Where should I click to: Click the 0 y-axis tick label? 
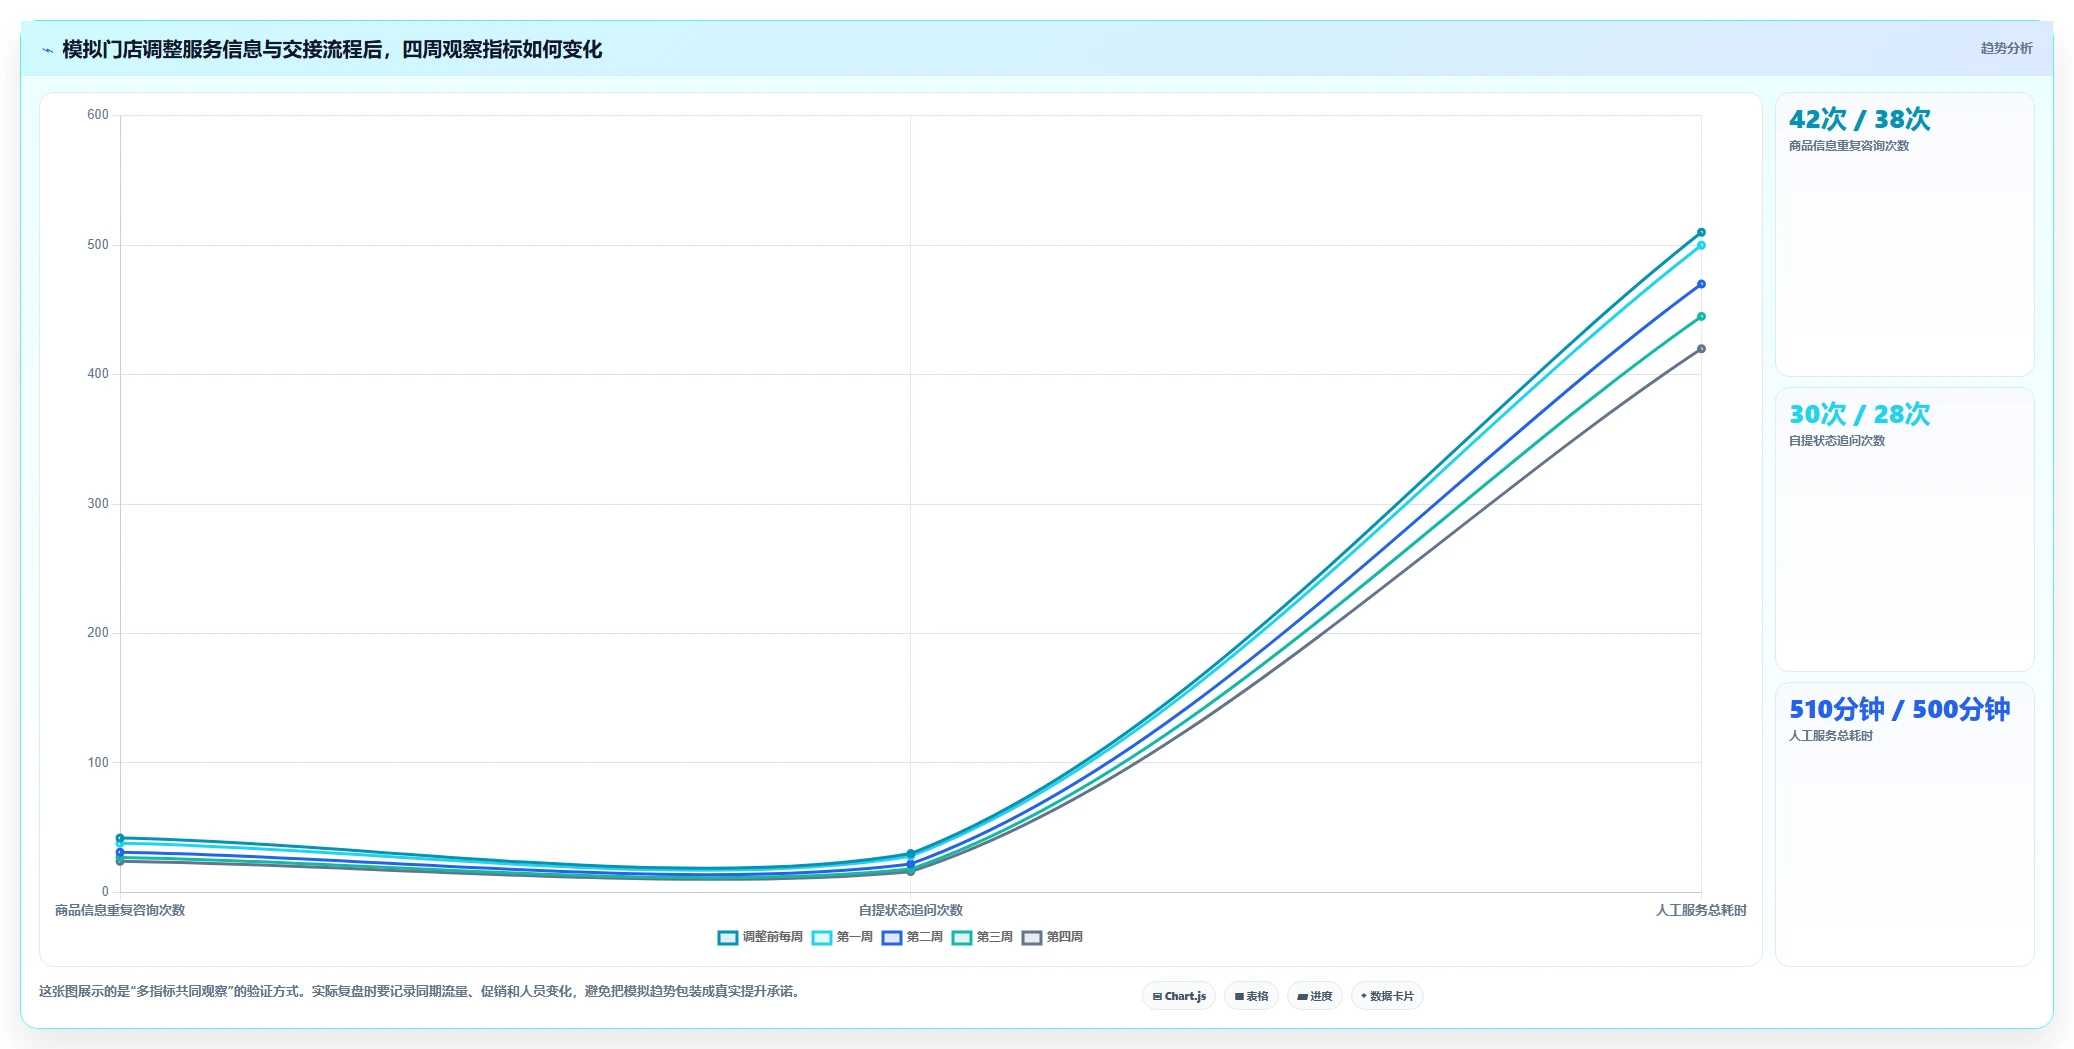coord(105,892)
